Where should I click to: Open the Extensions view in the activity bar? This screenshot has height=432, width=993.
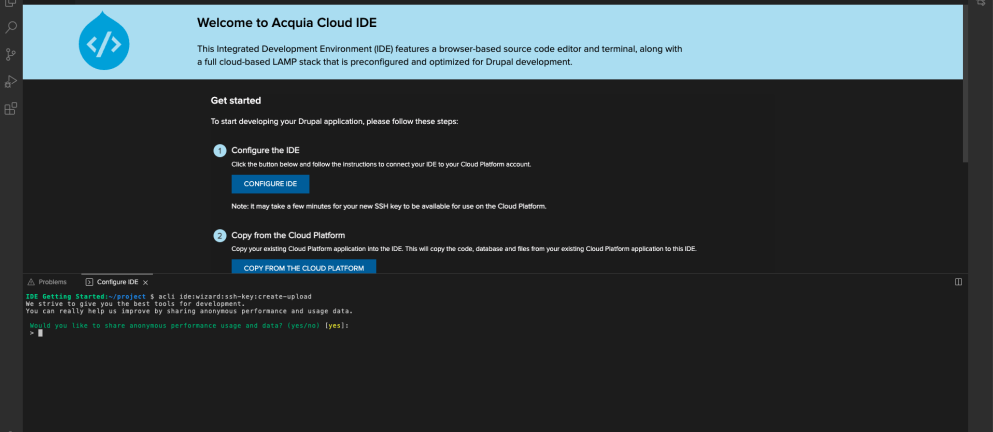click(11, 108)
